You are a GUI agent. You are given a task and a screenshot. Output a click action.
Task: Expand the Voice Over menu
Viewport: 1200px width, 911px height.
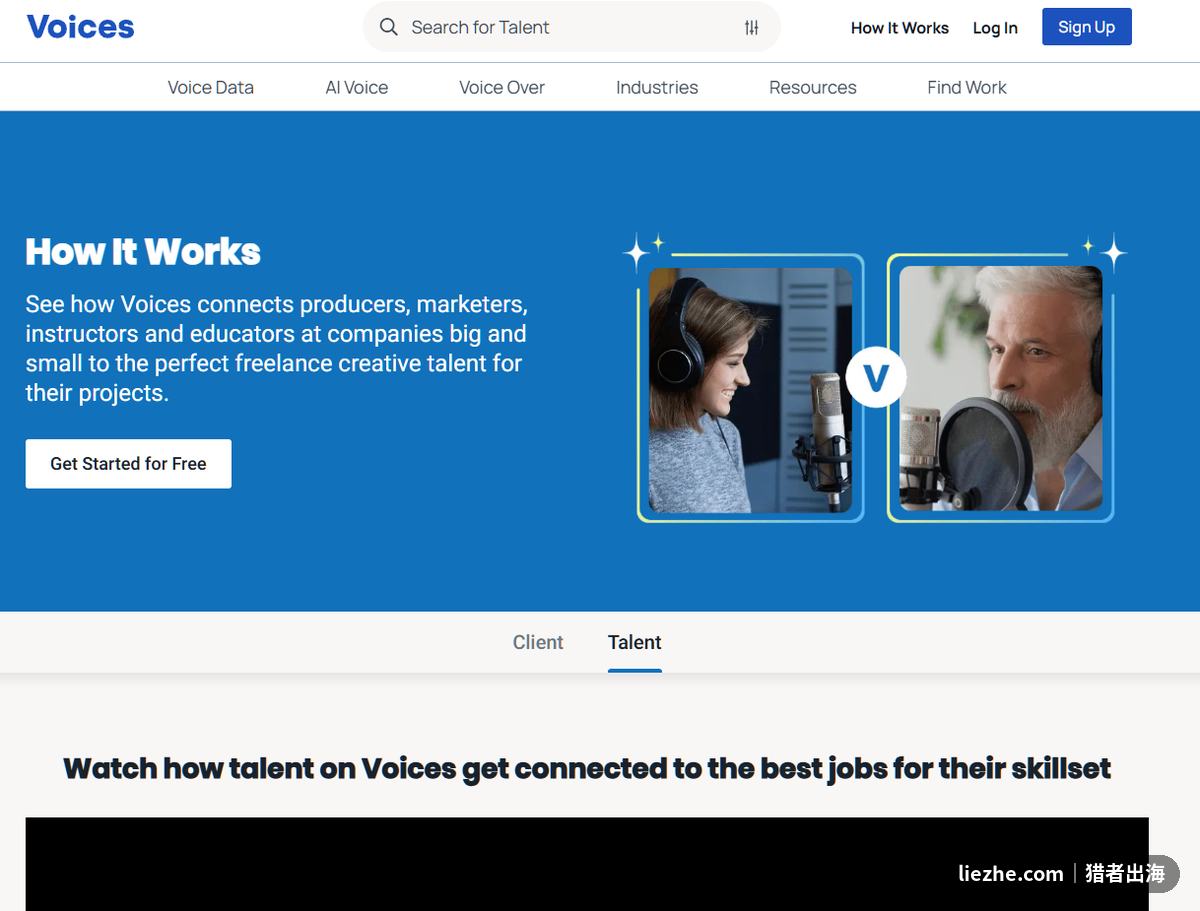tap(502, 87)
